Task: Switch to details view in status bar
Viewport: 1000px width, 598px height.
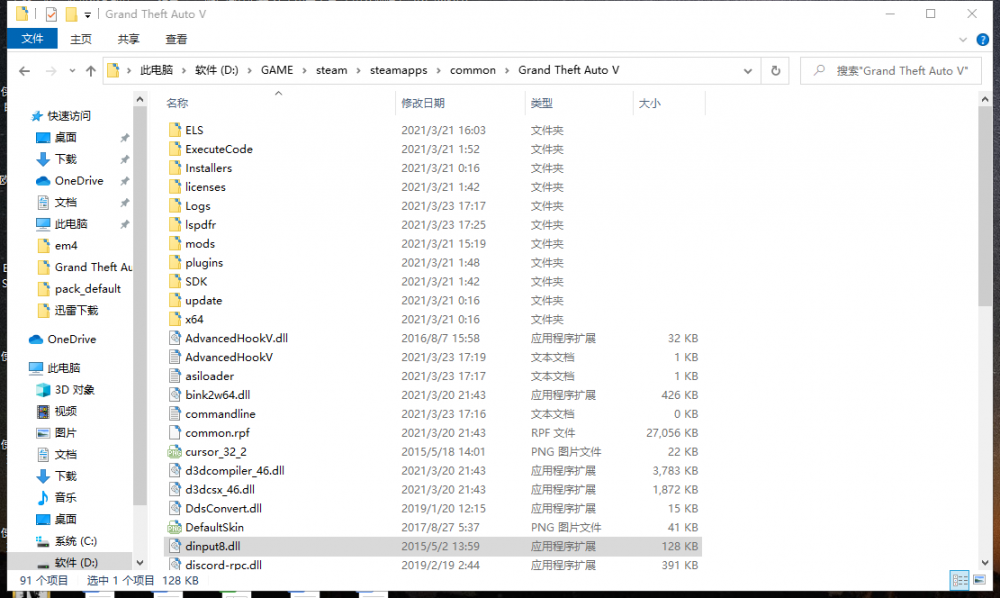Action: coord(959,580)
